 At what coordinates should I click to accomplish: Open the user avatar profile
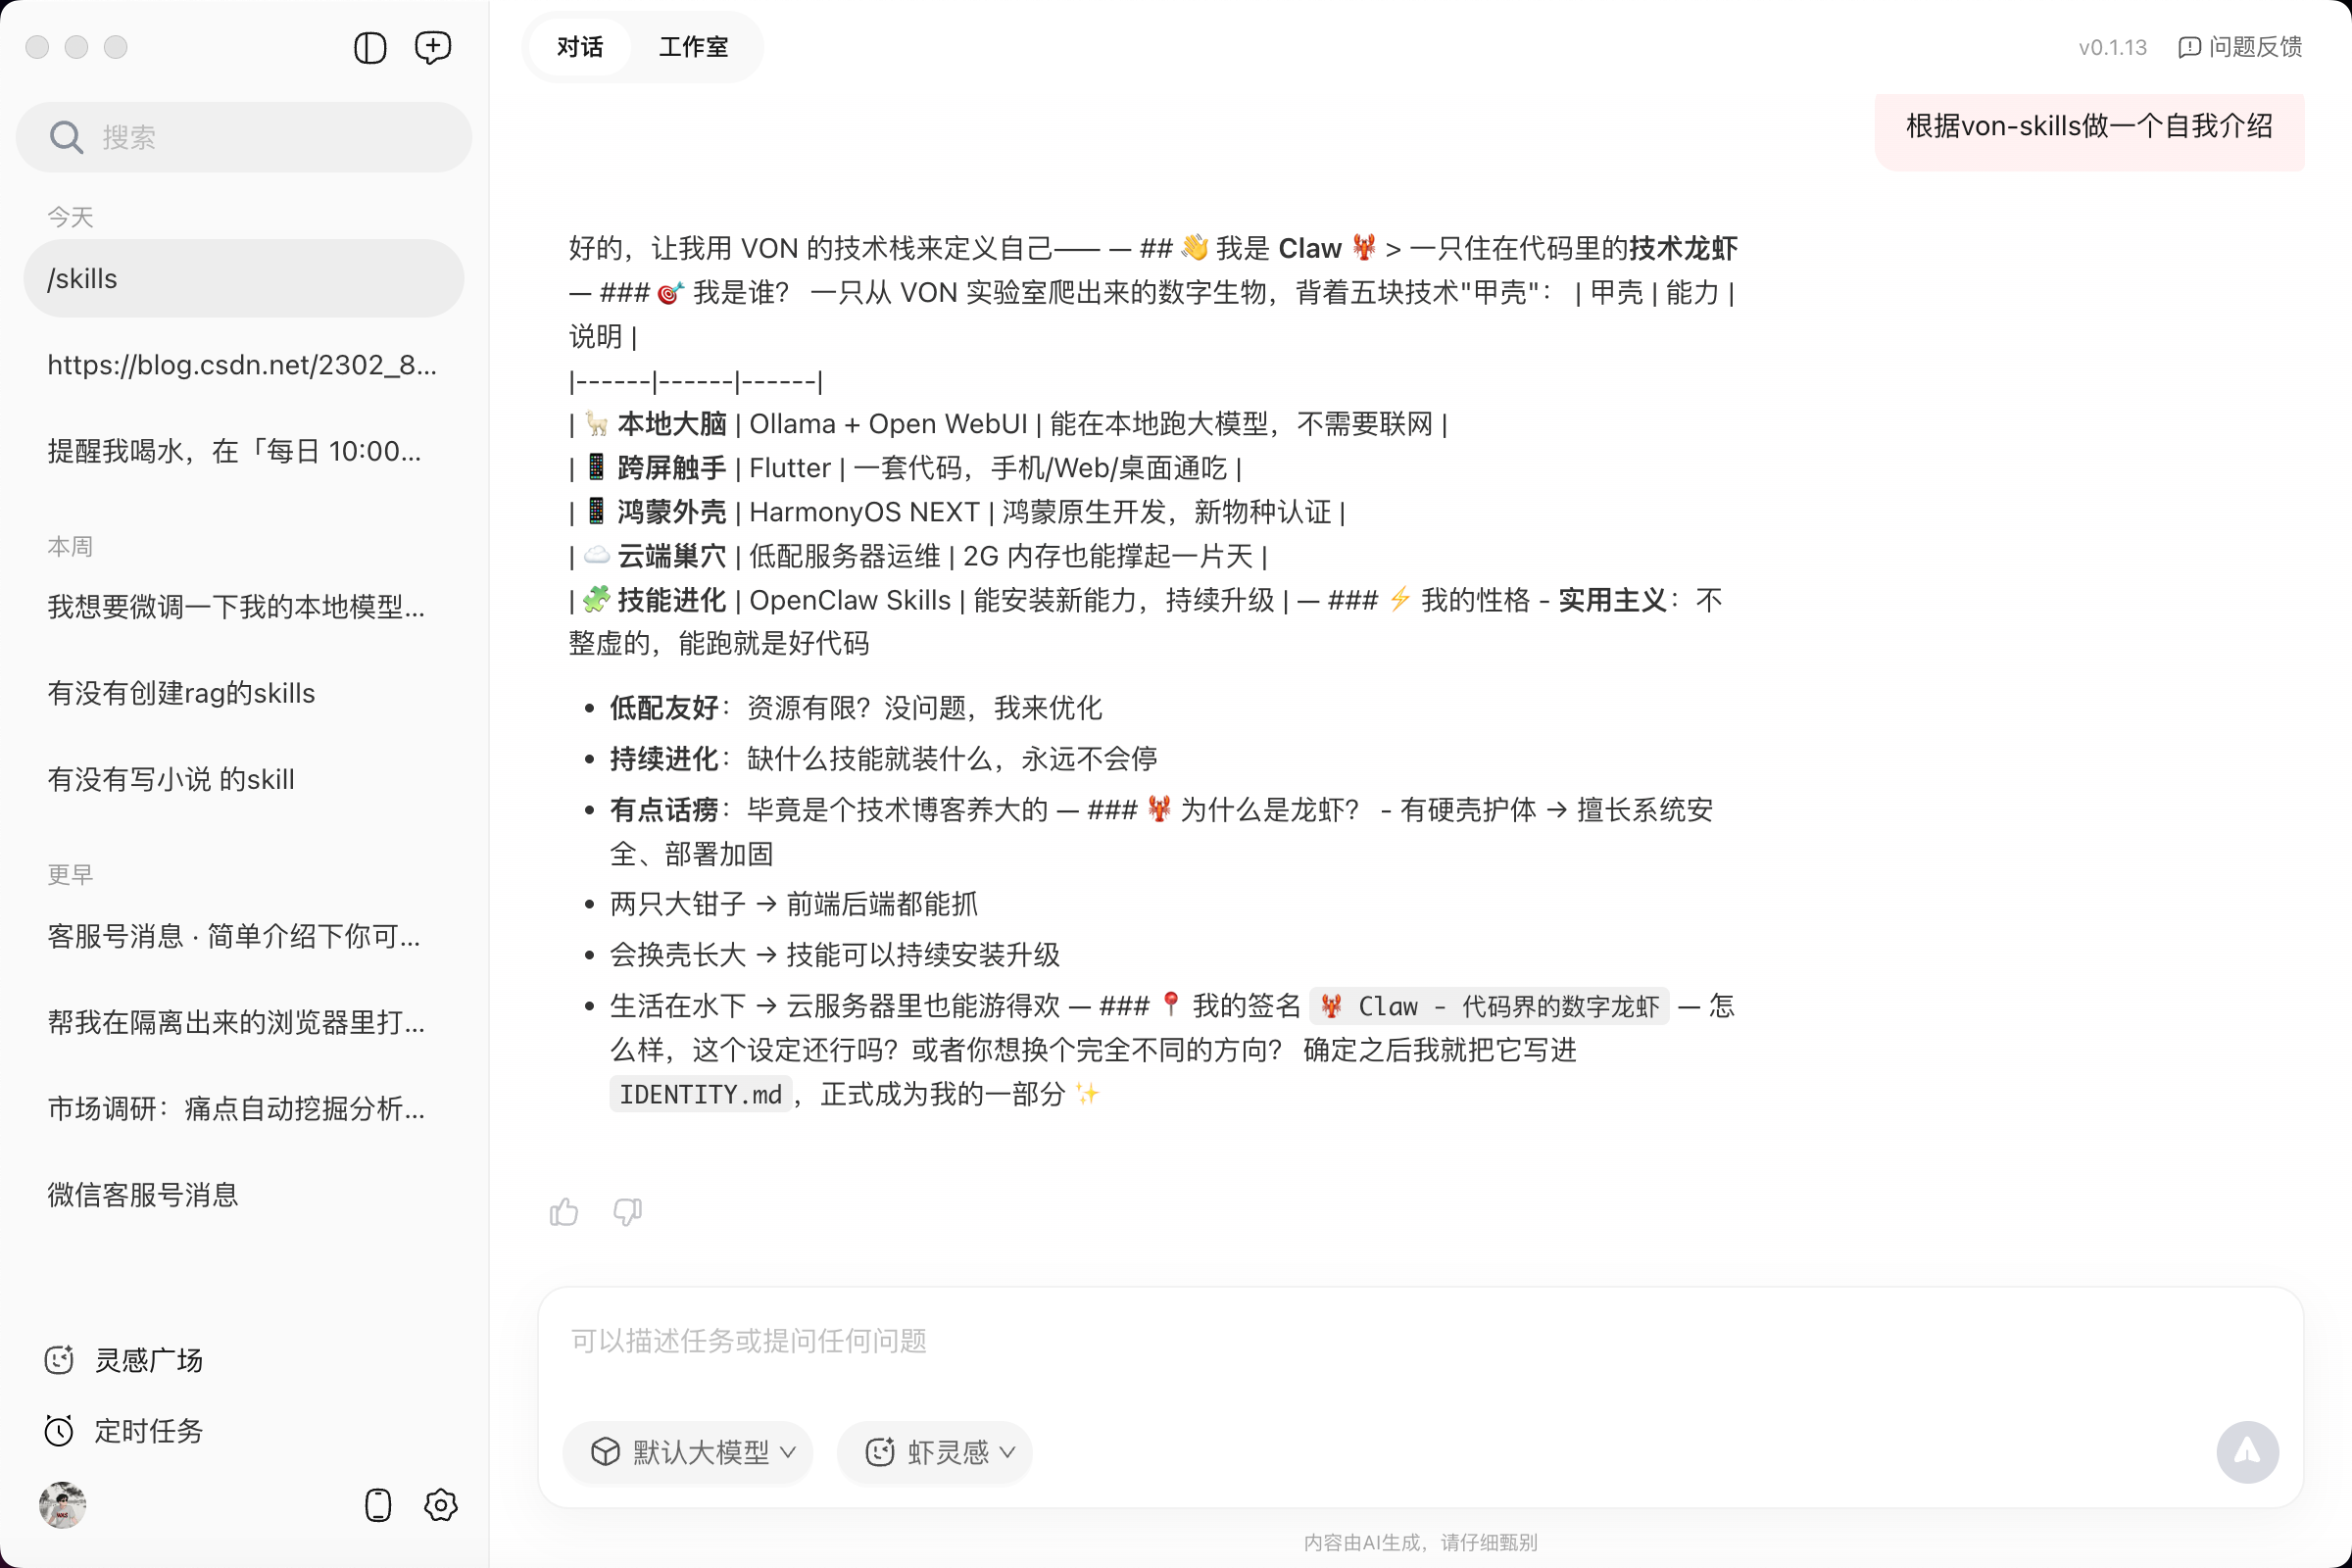pyautogui.click(x=62, y=1505)
